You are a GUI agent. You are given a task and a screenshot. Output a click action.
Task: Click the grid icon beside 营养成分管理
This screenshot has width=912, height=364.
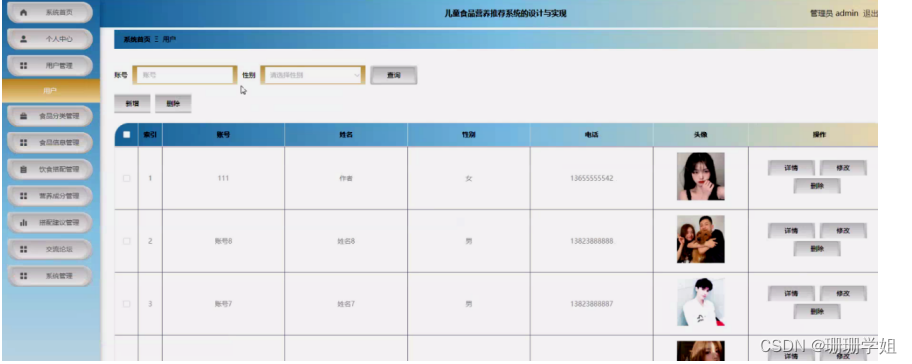[24, 196]
